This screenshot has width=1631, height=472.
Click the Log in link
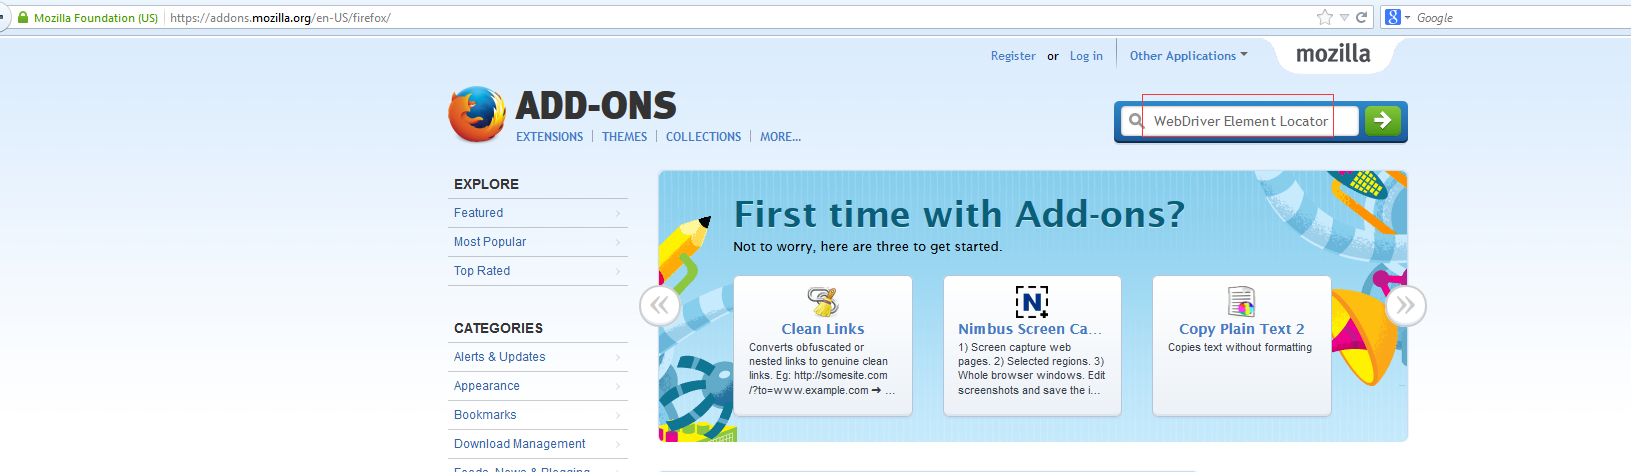pyautogui.click(x=1086, y=56)
